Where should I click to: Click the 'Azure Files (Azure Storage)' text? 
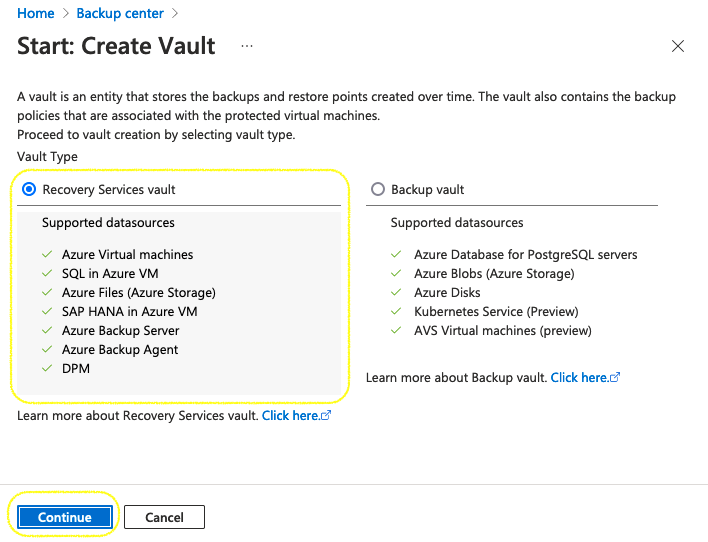[x=139, y=293]
